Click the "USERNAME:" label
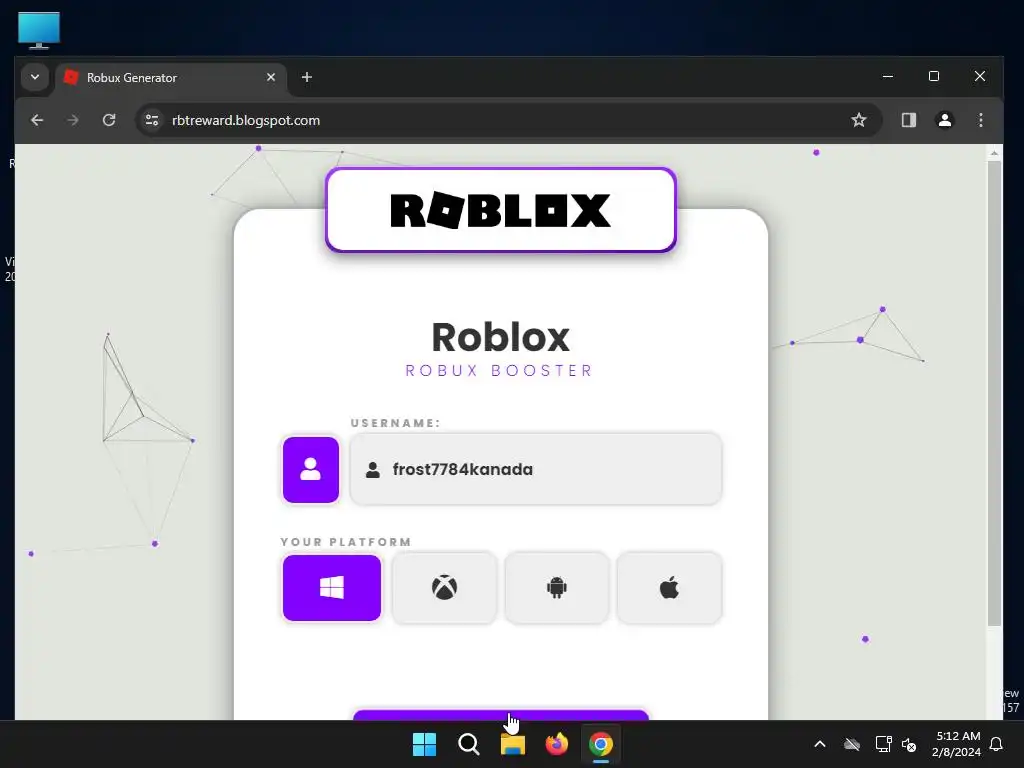This screenshot has width=1024, height=768. (396, 423)
